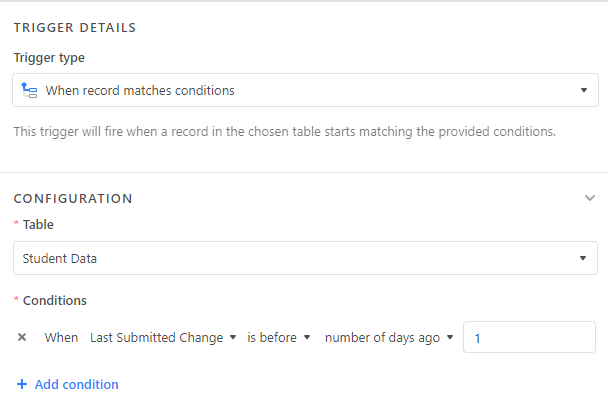Open the Trigger type dropdown arrow
The width and height of the screenshot is (608, 414).
click(584, 90)
